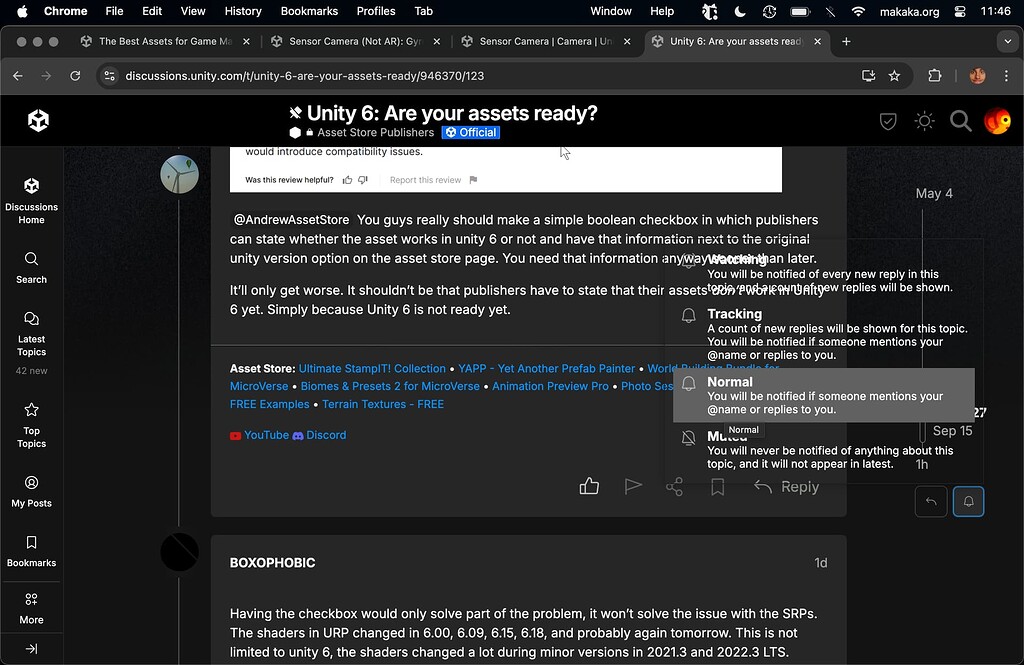Click the timeline reply arrow button
The image size is (1024, 665).
tap(931, 502)
